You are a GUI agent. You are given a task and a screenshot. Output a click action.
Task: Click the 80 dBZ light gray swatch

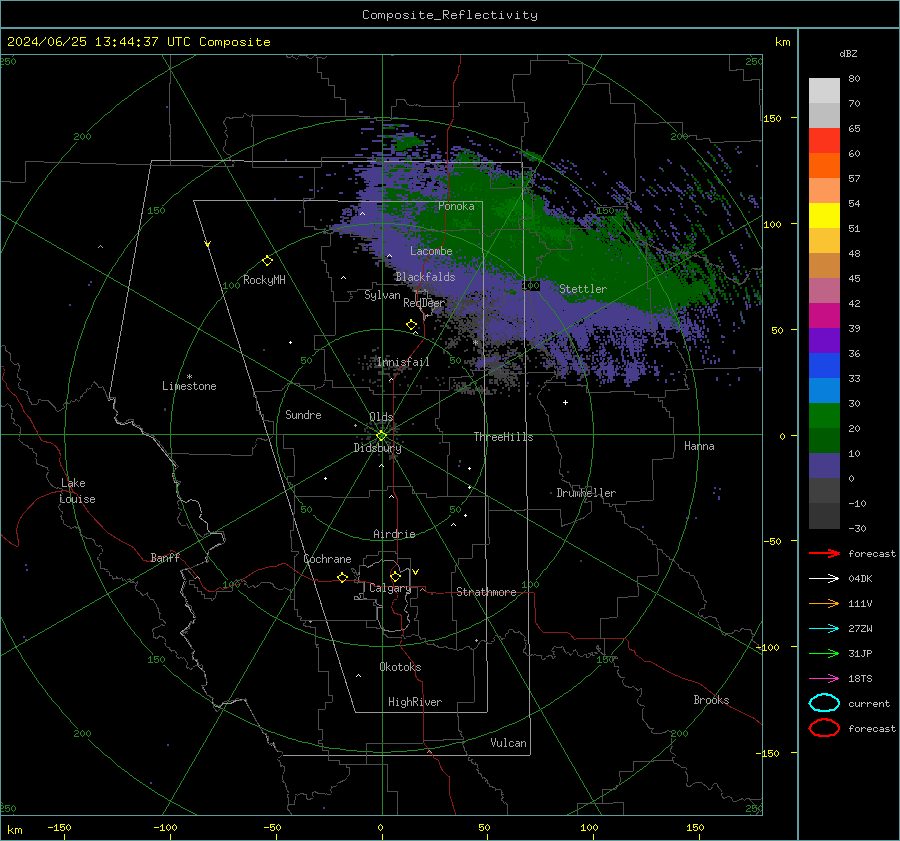click(x=824, y=90)
